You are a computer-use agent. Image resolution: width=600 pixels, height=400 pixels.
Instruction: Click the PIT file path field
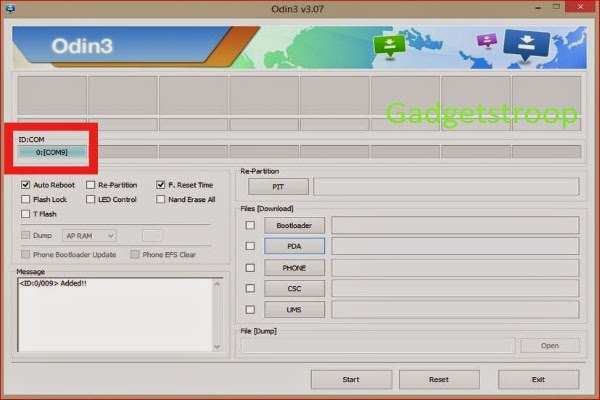pos(446,187)
